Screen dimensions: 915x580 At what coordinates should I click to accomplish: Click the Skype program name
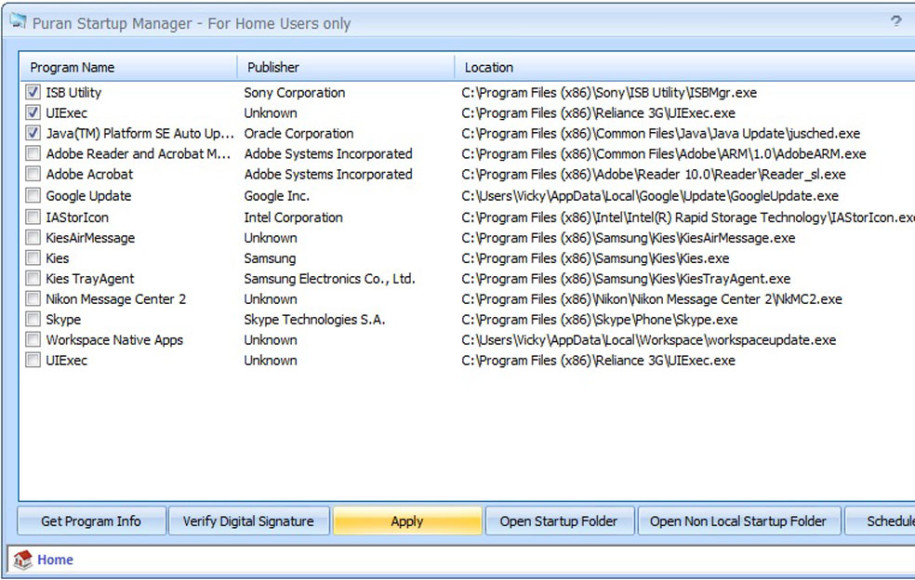(64, 319)
